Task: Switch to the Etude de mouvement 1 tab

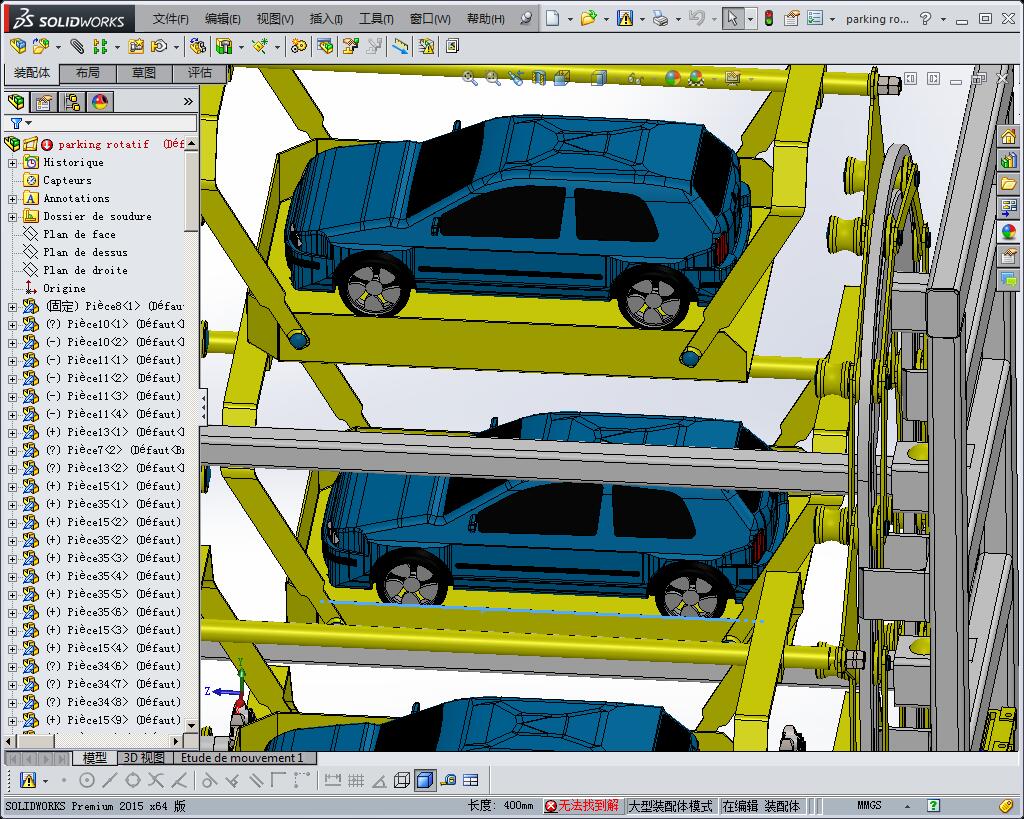Action: click(242, 758)
